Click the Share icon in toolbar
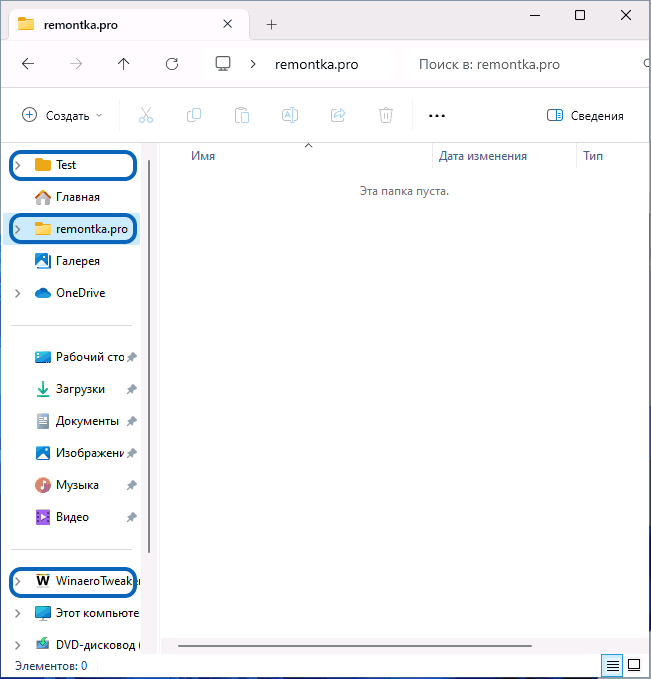Viewport: 651px width, 679px height. click(x=338, y=115)
